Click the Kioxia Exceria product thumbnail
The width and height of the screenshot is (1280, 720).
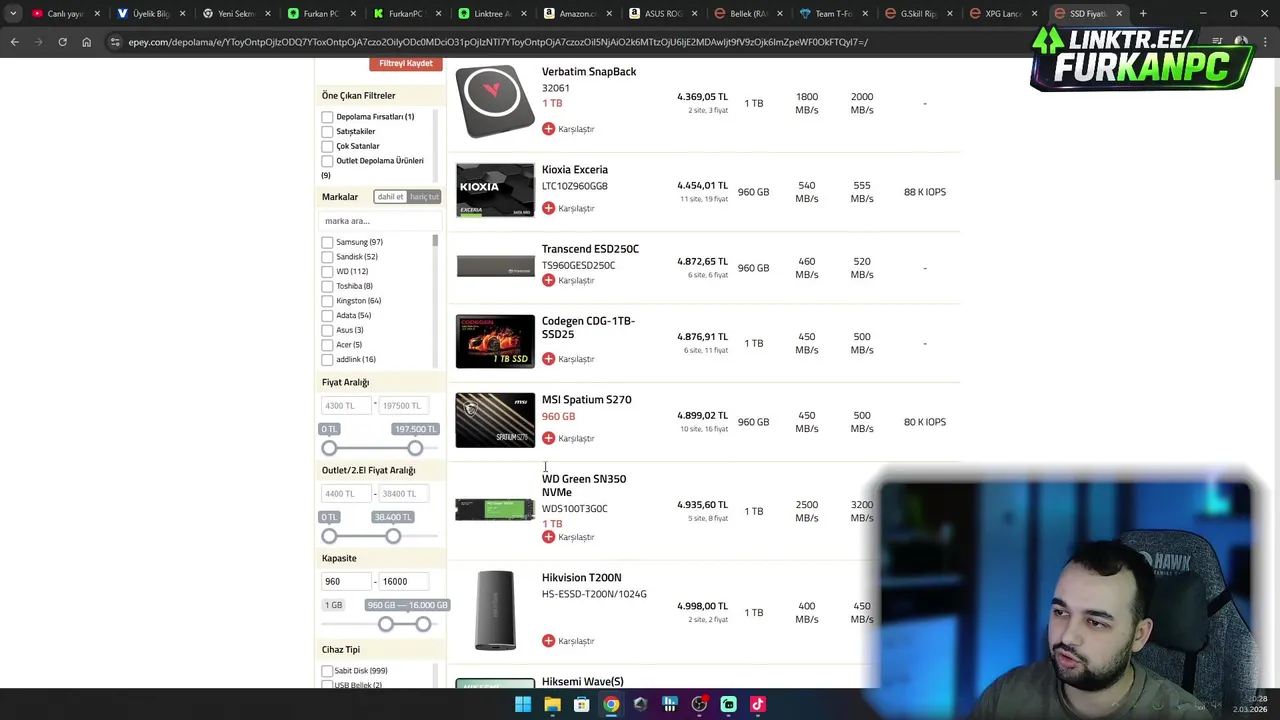point(495,190)
